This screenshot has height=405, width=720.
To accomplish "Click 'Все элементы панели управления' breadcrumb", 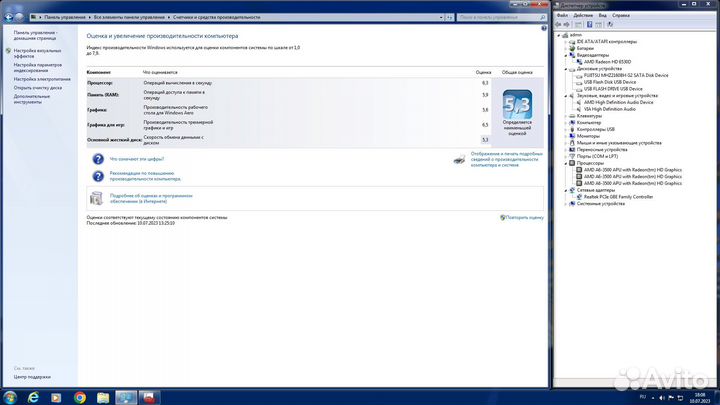I will point(129,17).
